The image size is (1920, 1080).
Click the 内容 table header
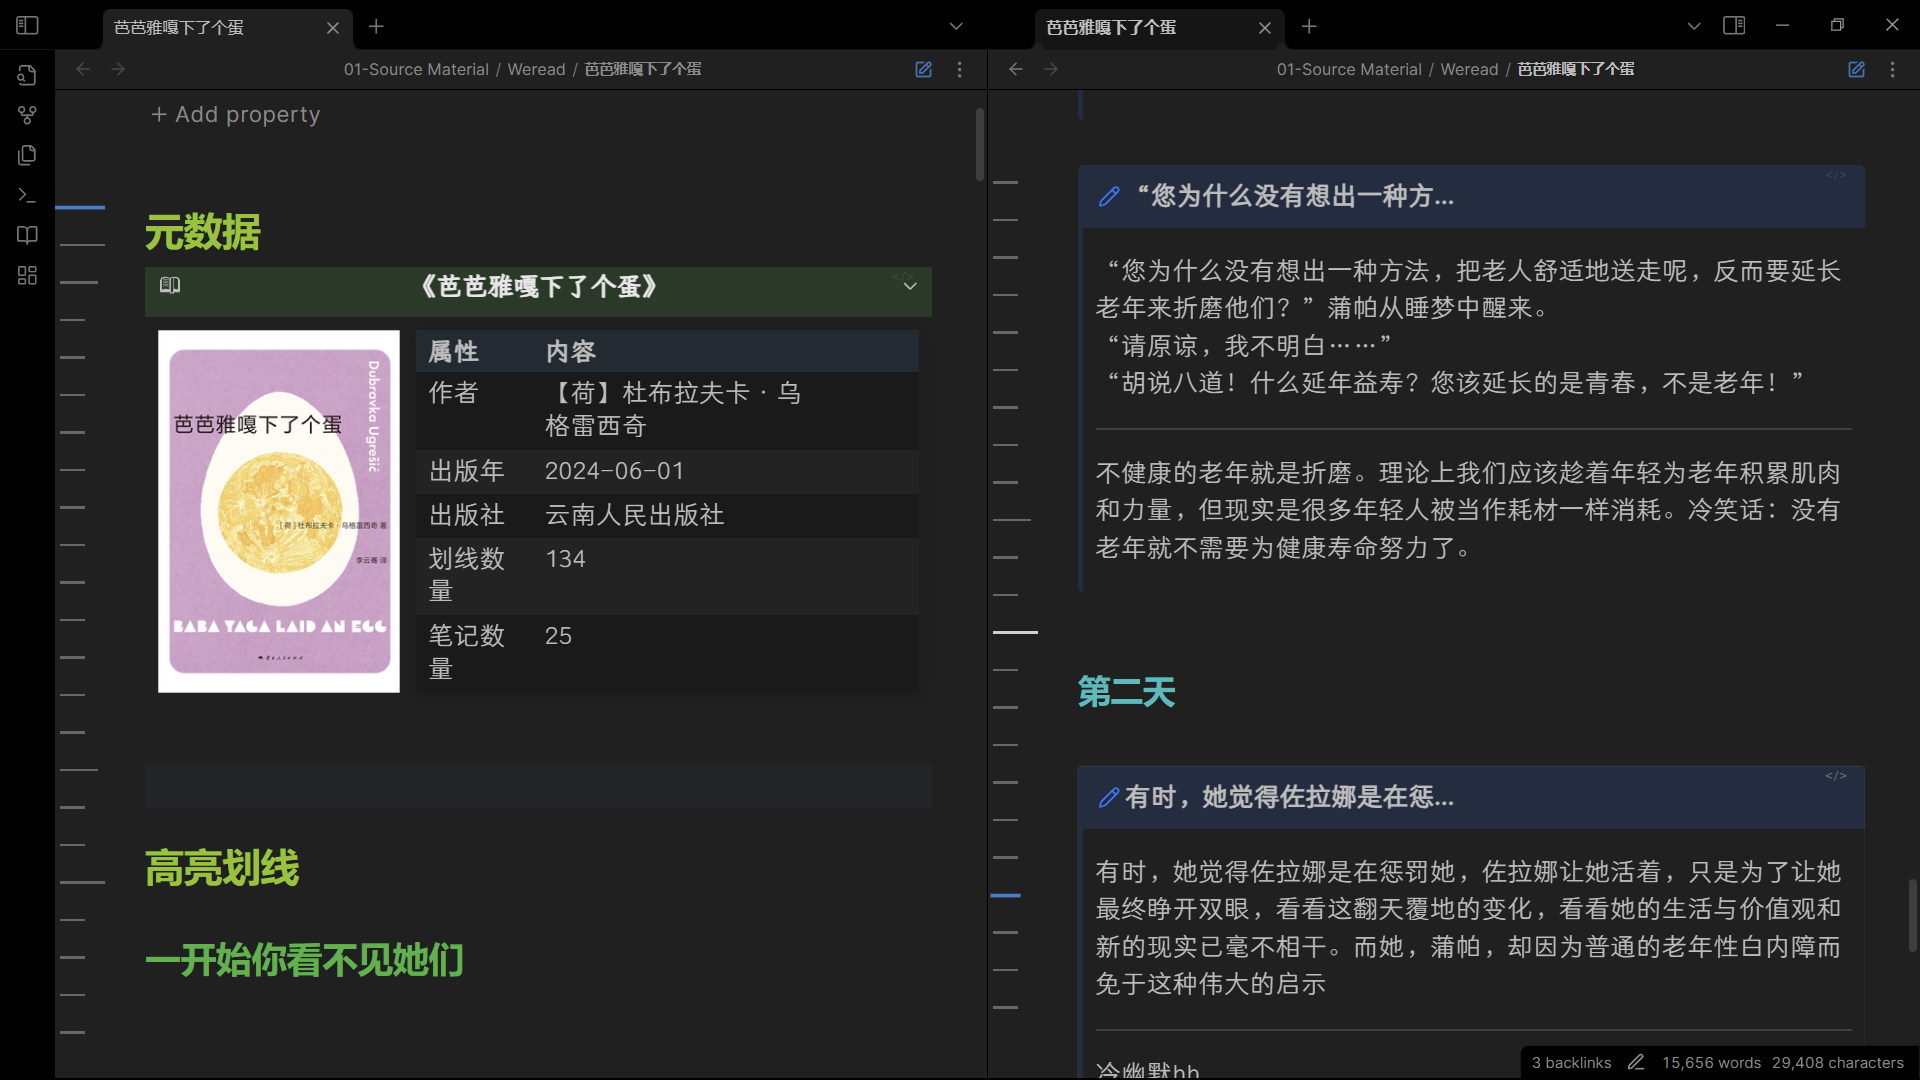(571, 352)
